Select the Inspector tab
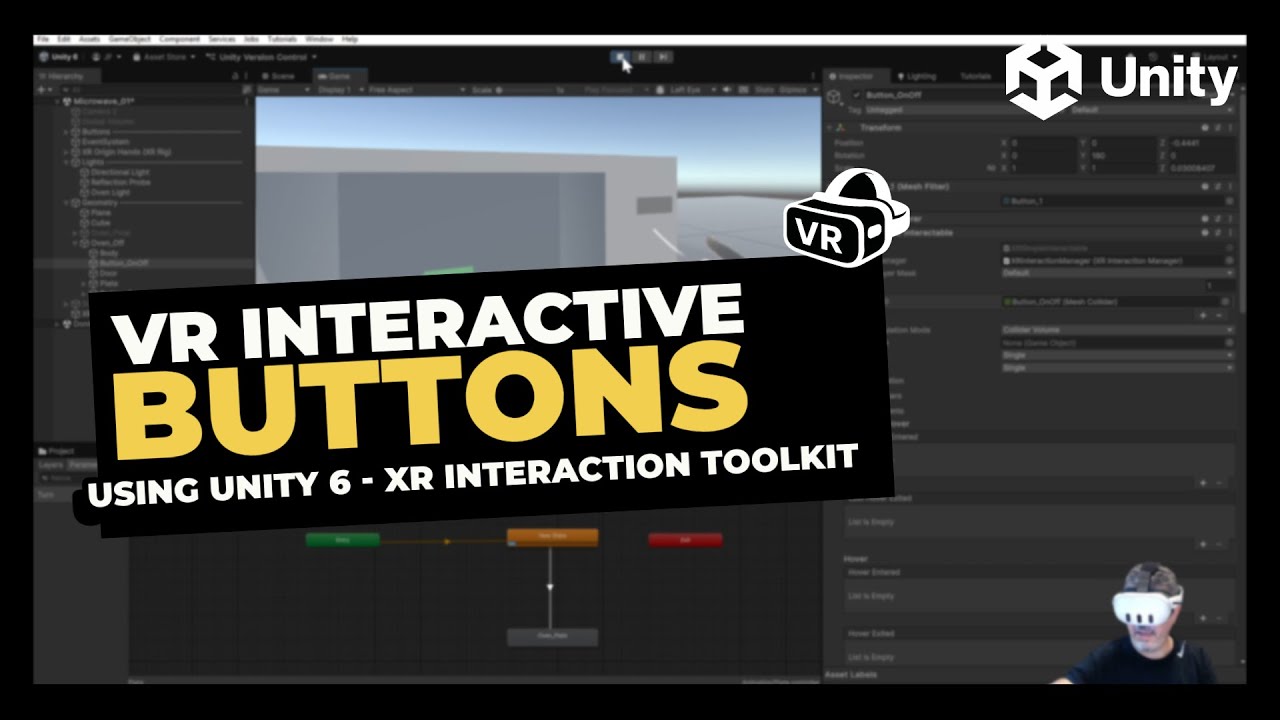This screenshot has height=720, width=1280. click(x=856, y=76)
